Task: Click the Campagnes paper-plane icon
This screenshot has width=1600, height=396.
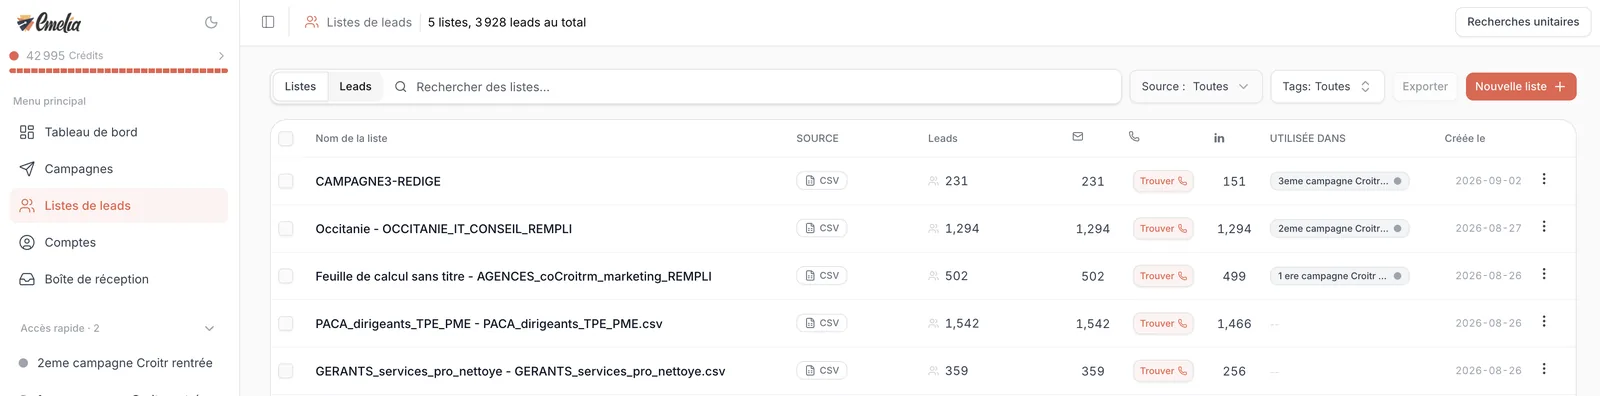Action: coord(27,169)
